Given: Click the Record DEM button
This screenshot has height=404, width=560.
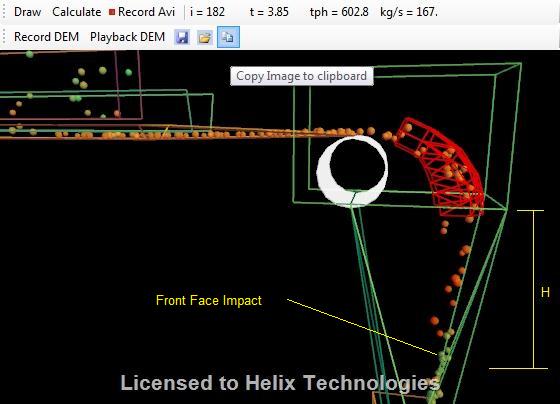Looking at the screenshot, I should 46,37.
